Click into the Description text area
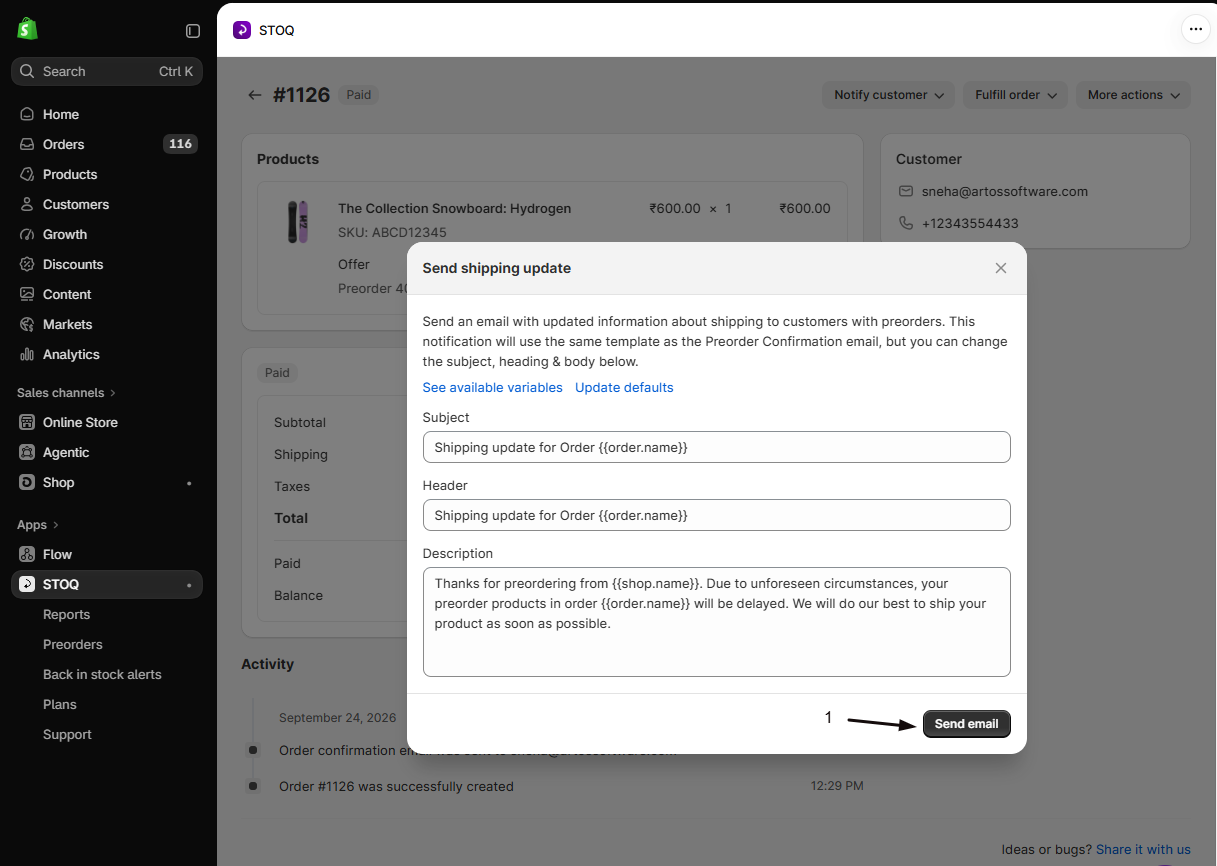 (x=717, y=622)
